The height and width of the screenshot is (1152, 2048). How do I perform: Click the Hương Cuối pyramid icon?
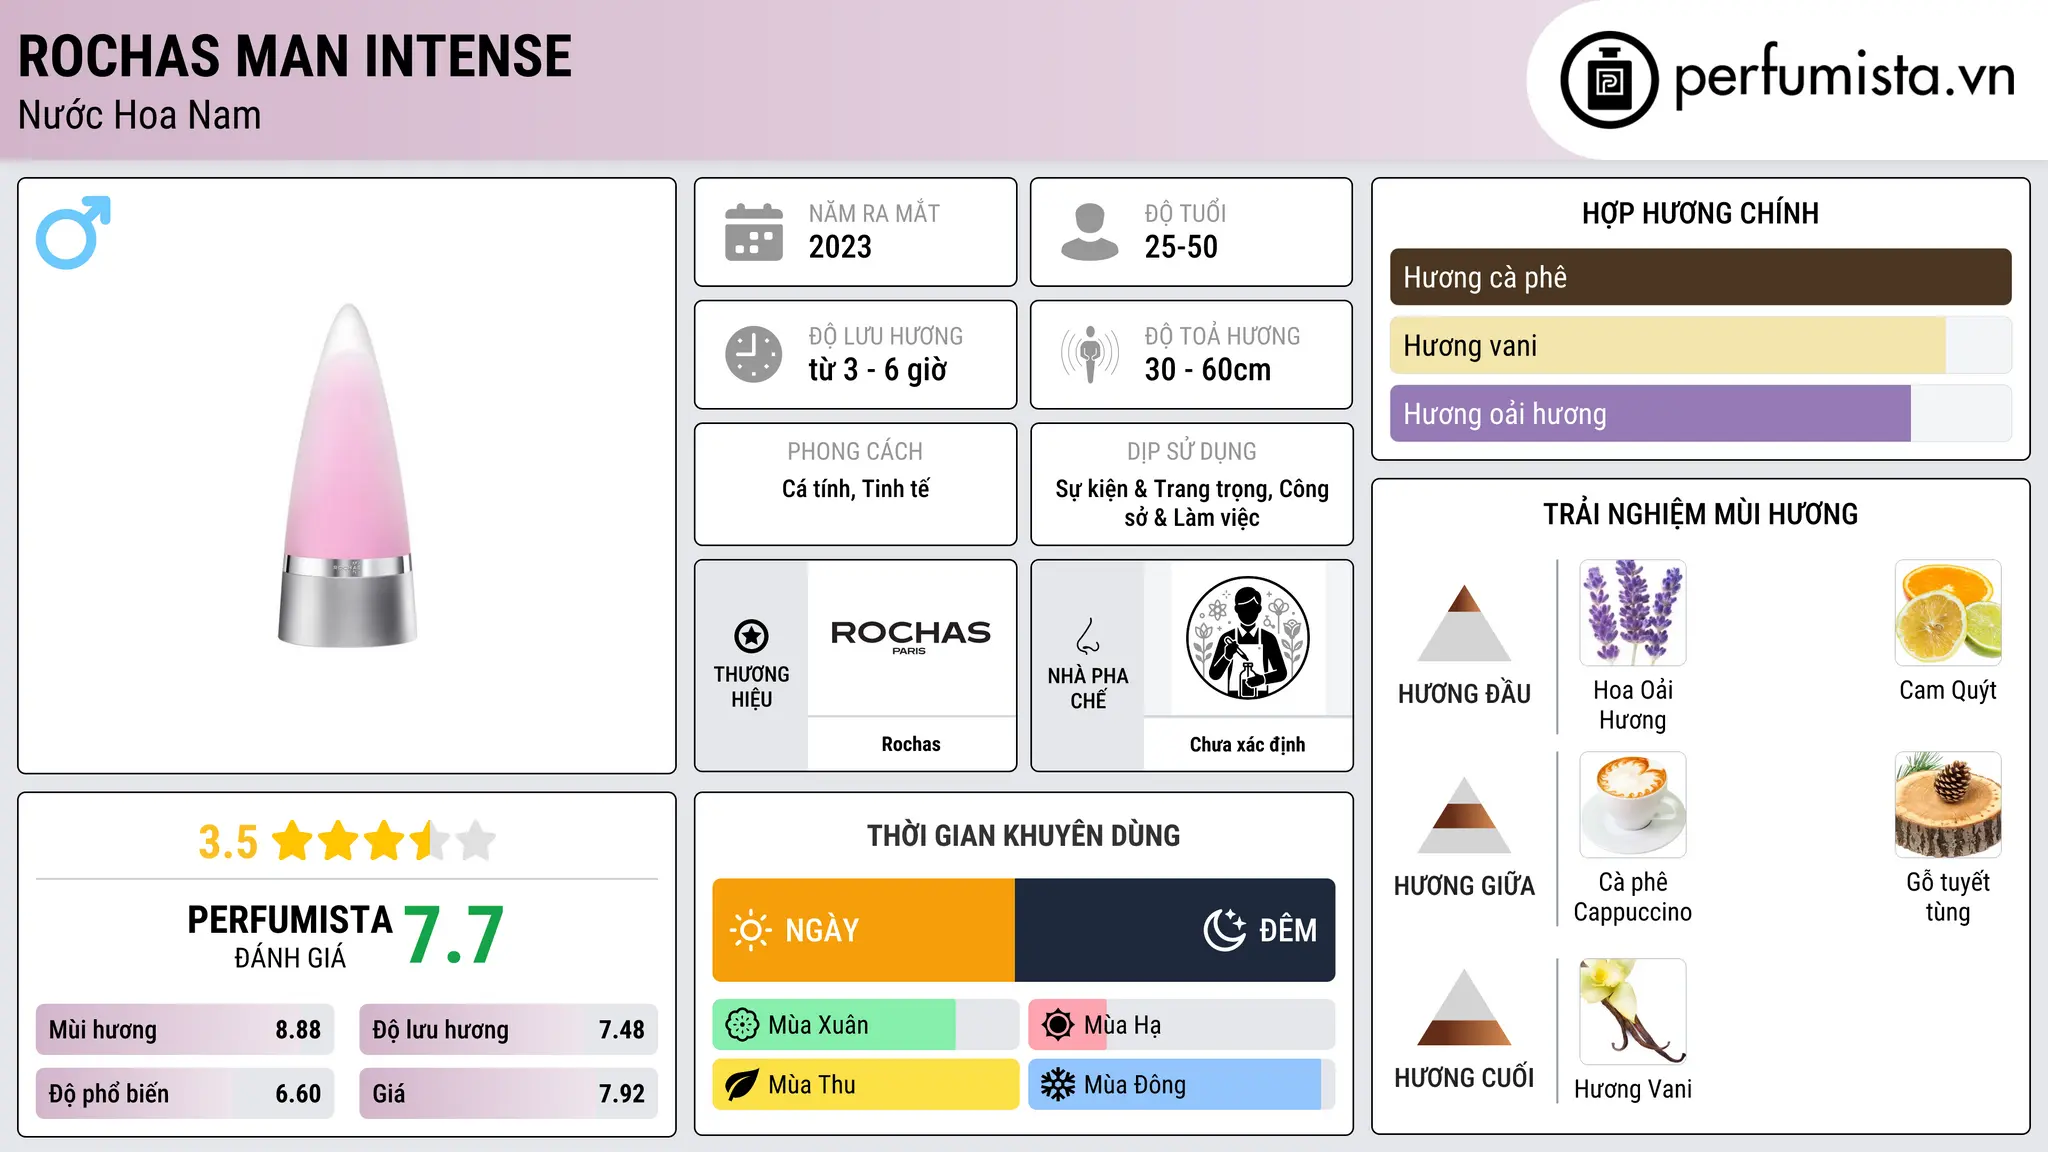coord(1465,1008)
